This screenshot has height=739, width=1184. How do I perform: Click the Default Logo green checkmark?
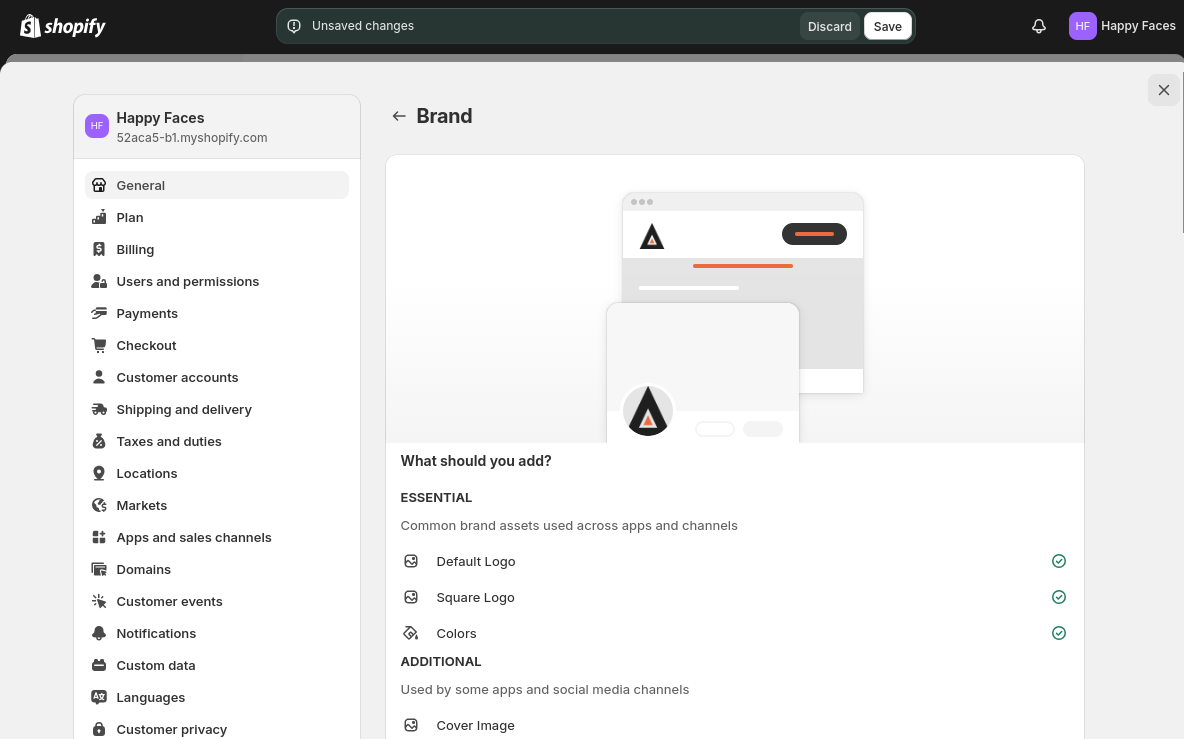pyautogui.click(x=1059, y=561)
